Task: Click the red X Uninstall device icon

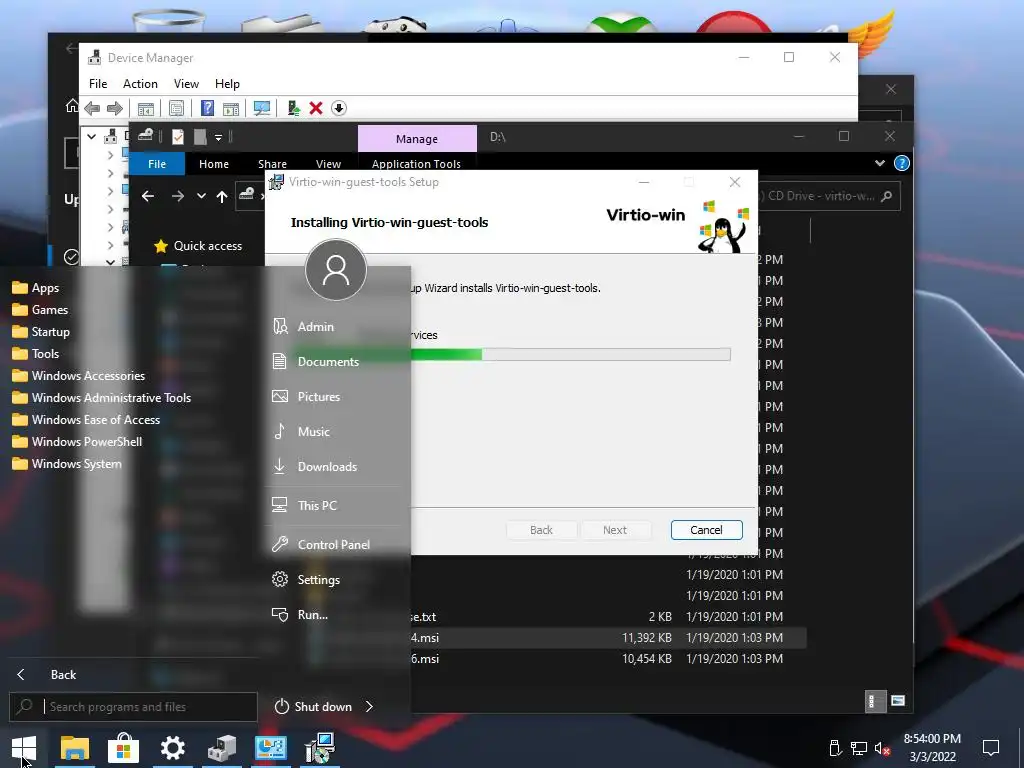Action: point(316,108)
